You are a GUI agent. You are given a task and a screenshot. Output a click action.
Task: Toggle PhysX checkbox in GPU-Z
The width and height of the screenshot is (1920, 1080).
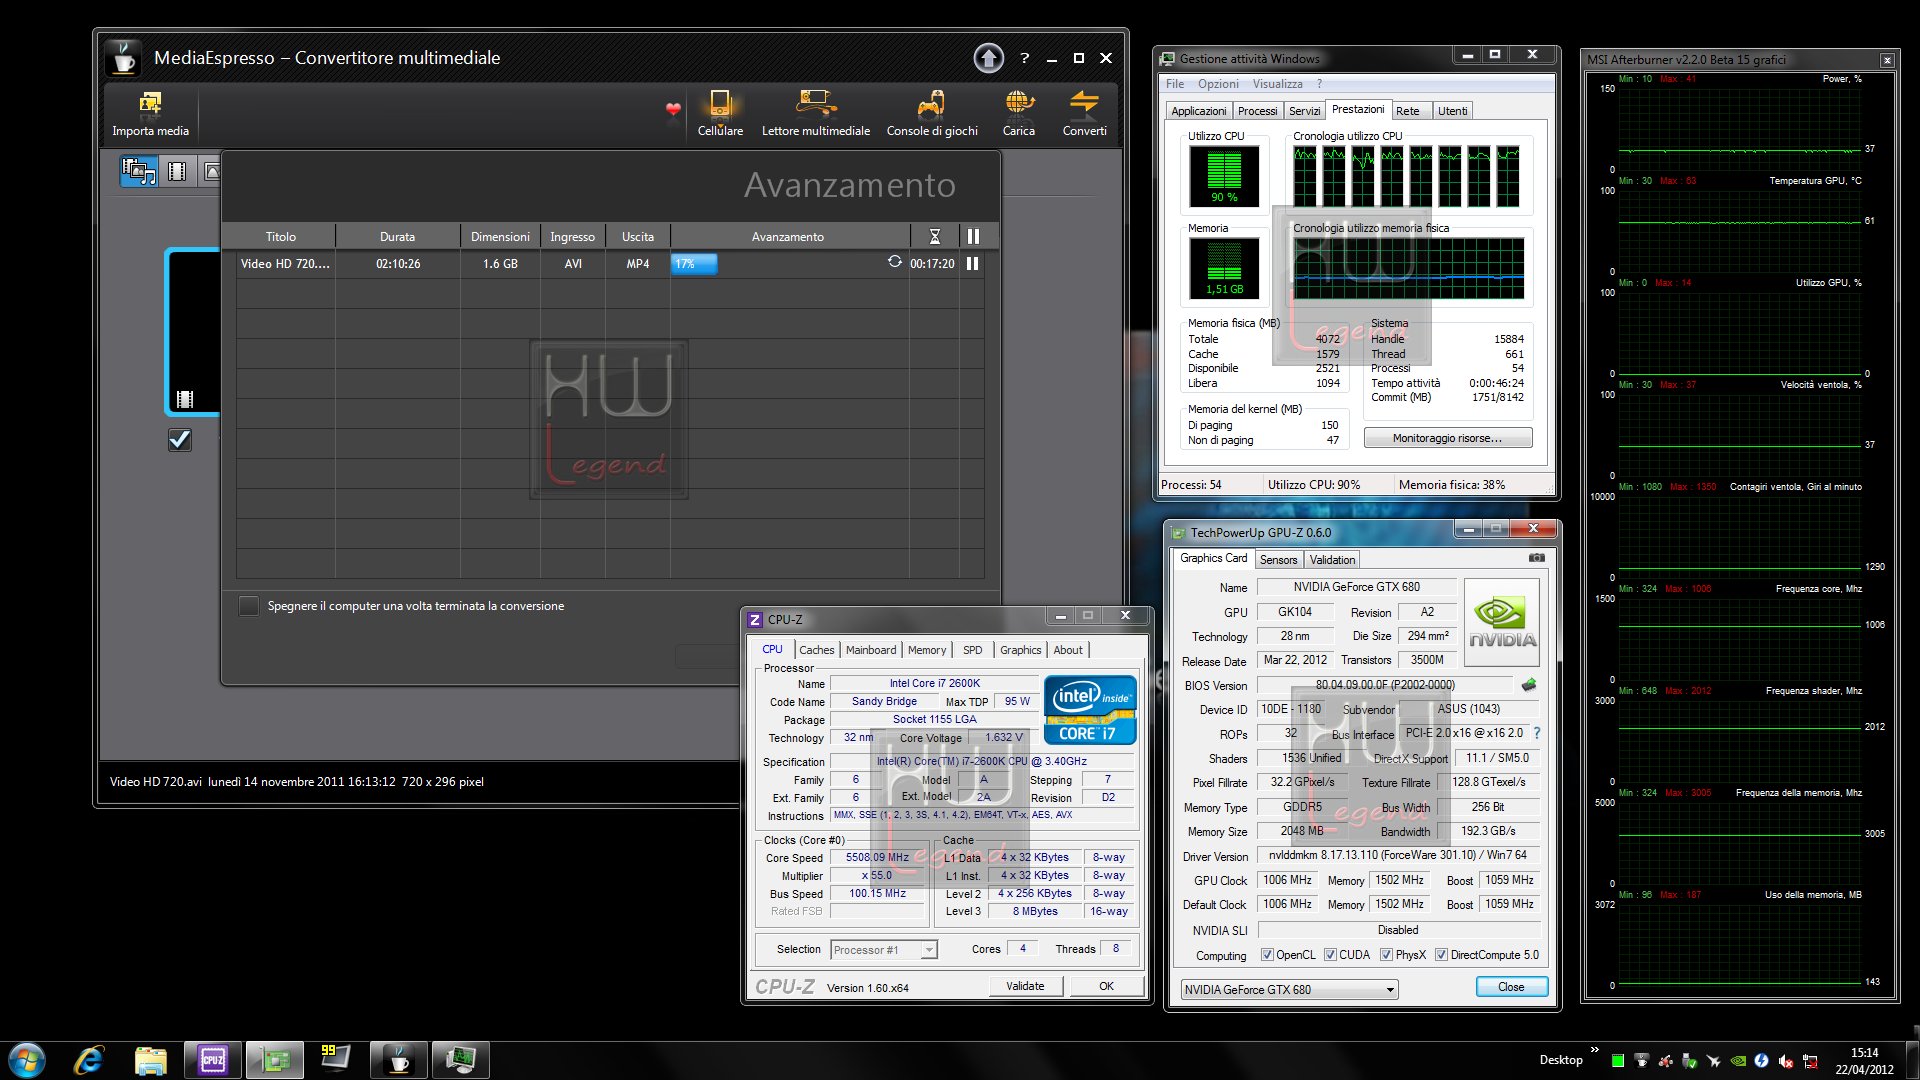pos(1386,955)
